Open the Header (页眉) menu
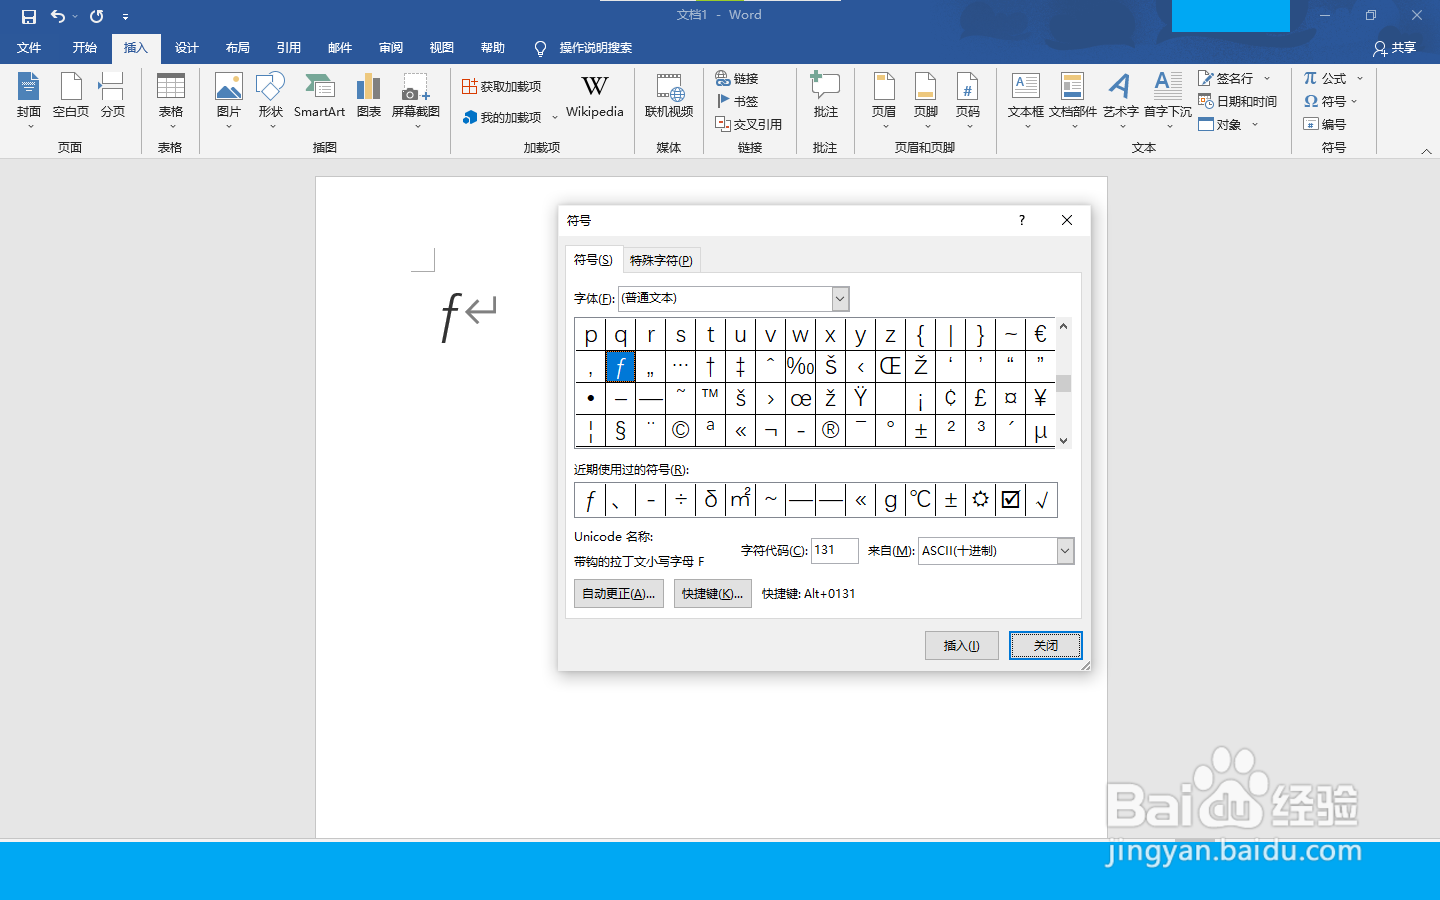 (x=884, y=100)
